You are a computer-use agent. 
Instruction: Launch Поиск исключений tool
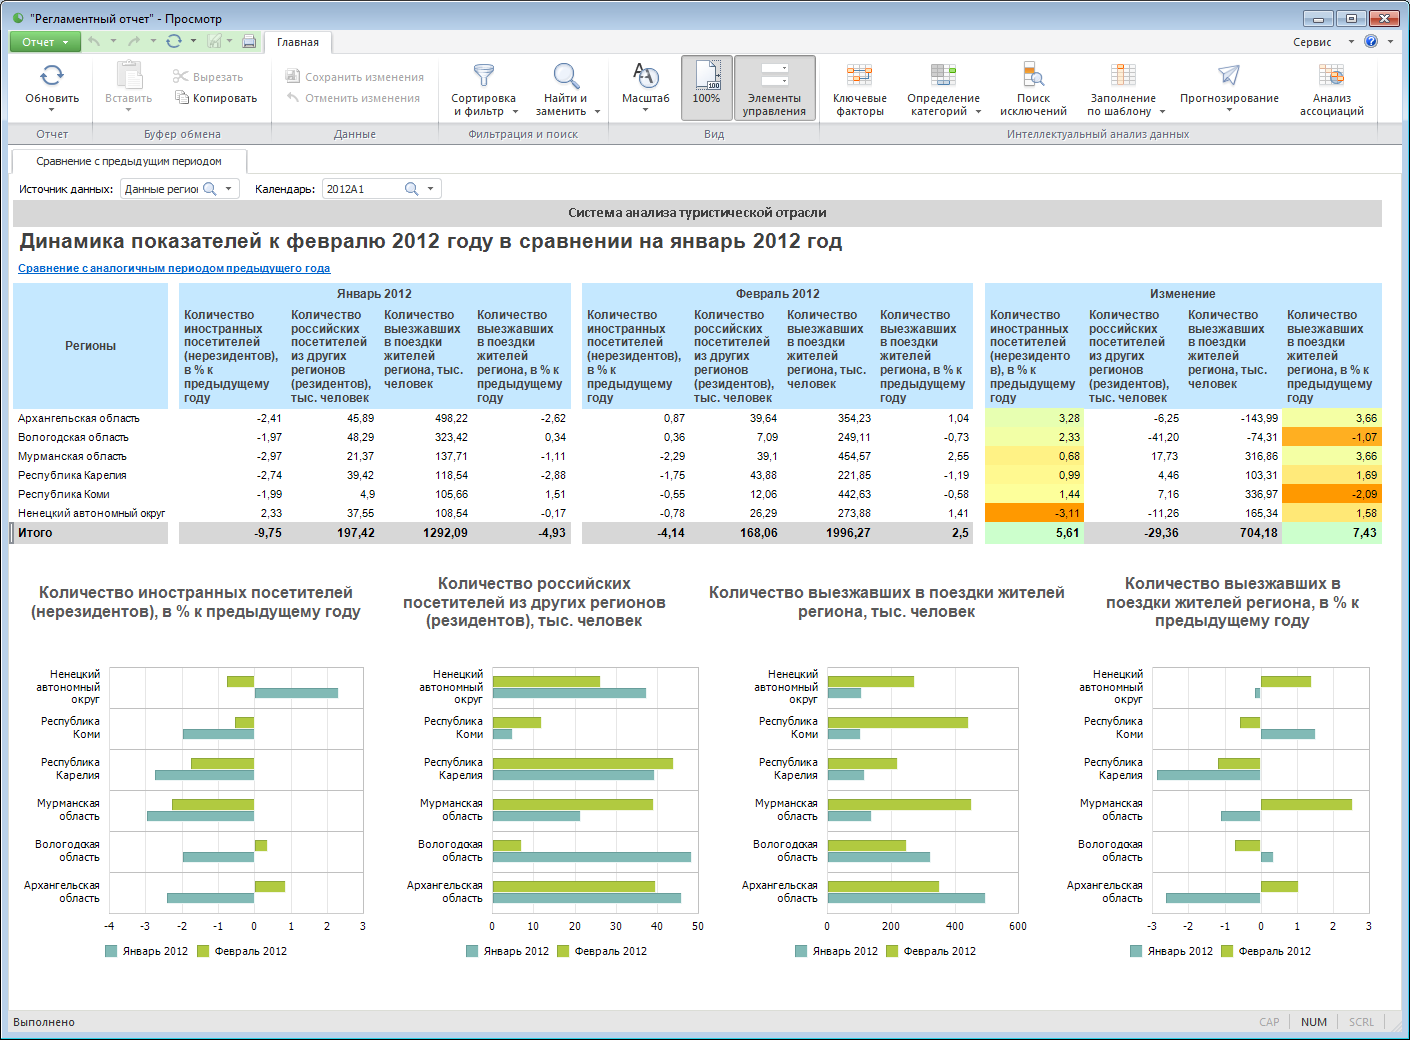(1033, 76)
